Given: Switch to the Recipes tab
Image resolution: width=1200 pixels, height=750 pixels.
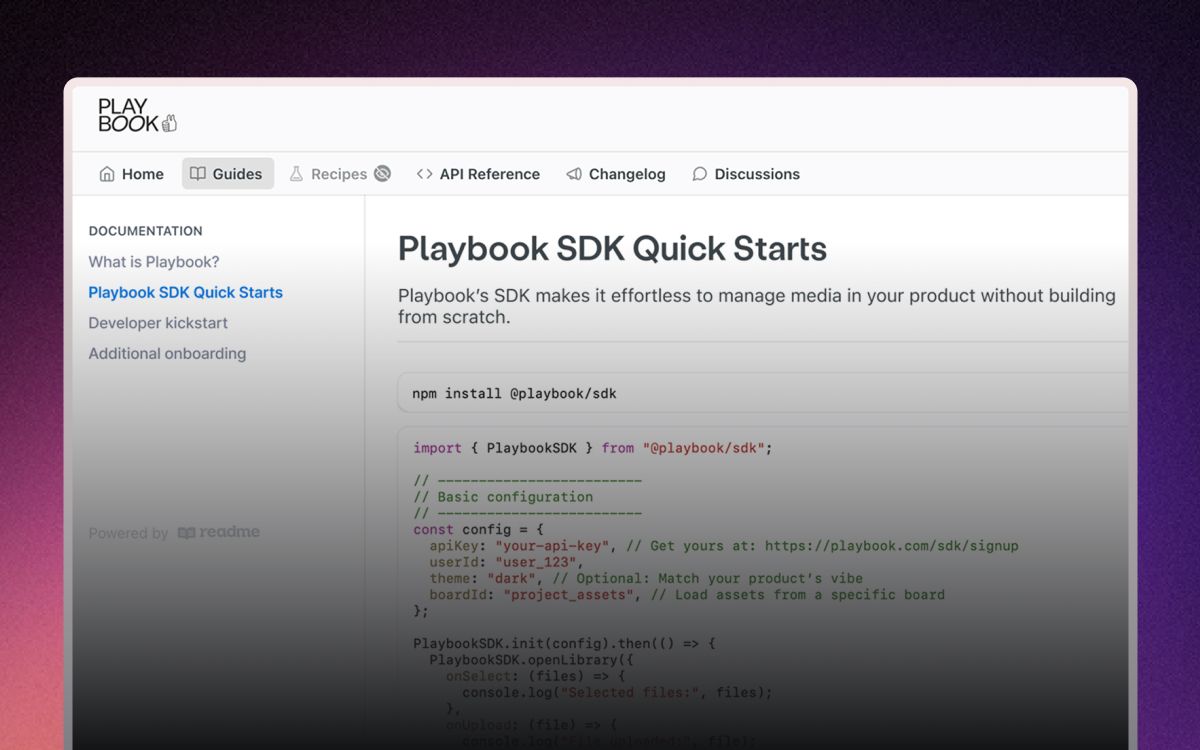Looking at the screenshot, I should (x=340, y=174).
